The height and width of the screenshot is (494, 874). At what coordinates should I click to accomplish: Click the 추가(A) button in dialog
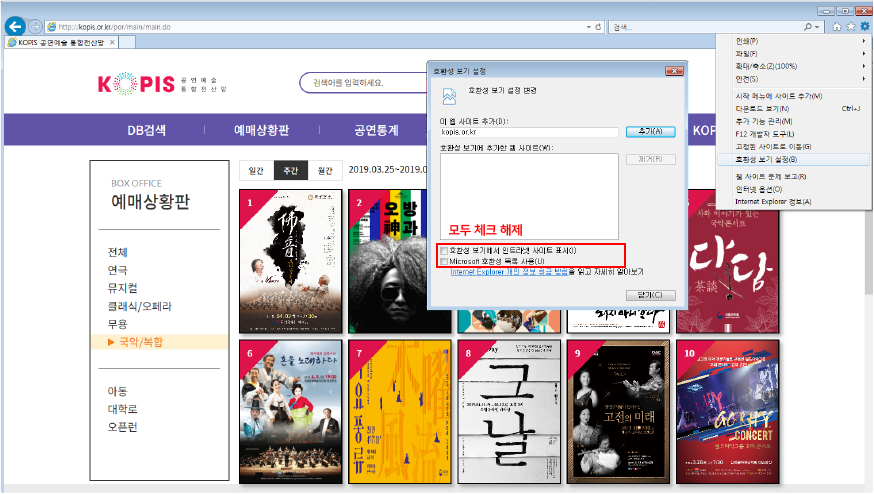[x=650, y=132]
